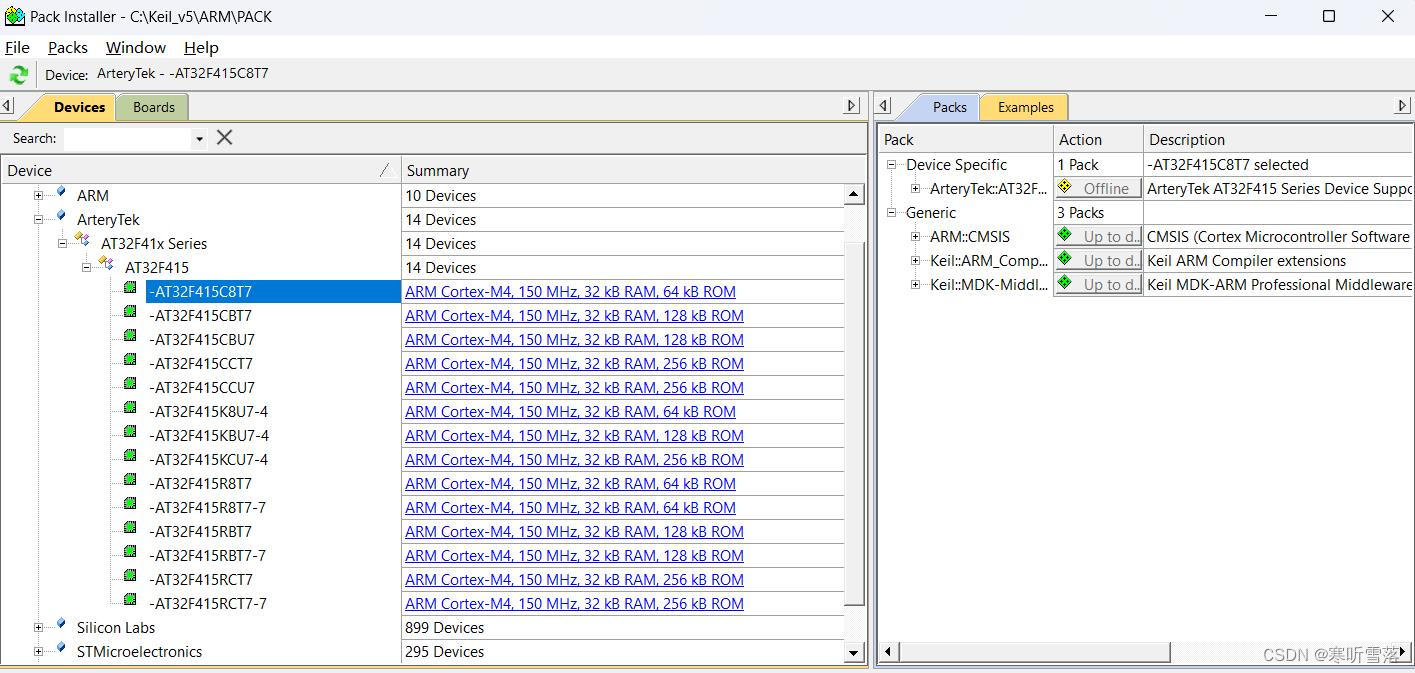Switch to the Examples tab
This screenshot has height=673, width=1415.
point(1026,107)
